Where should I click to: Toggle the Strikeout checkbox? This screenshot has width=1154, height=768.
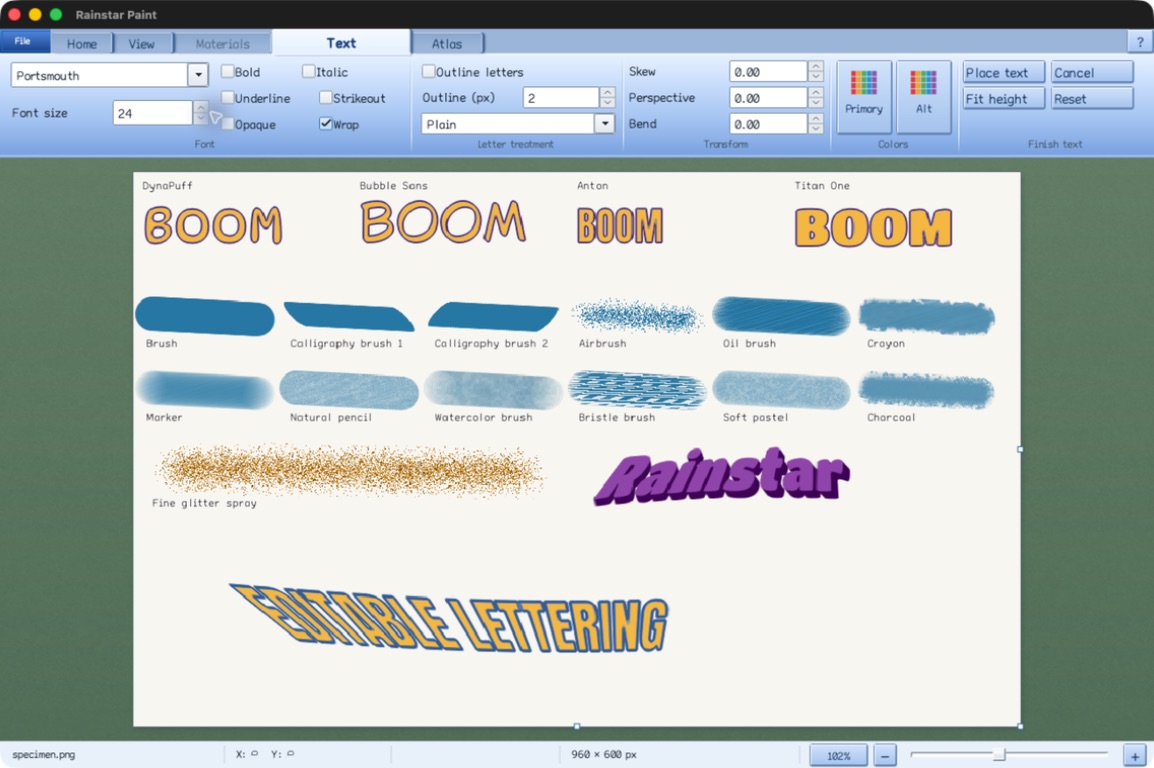pos(326,97)
